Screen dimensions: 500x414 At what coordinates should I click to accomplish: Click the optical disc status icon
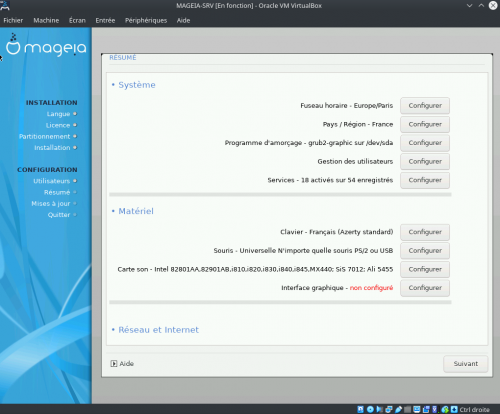[370, 409]
